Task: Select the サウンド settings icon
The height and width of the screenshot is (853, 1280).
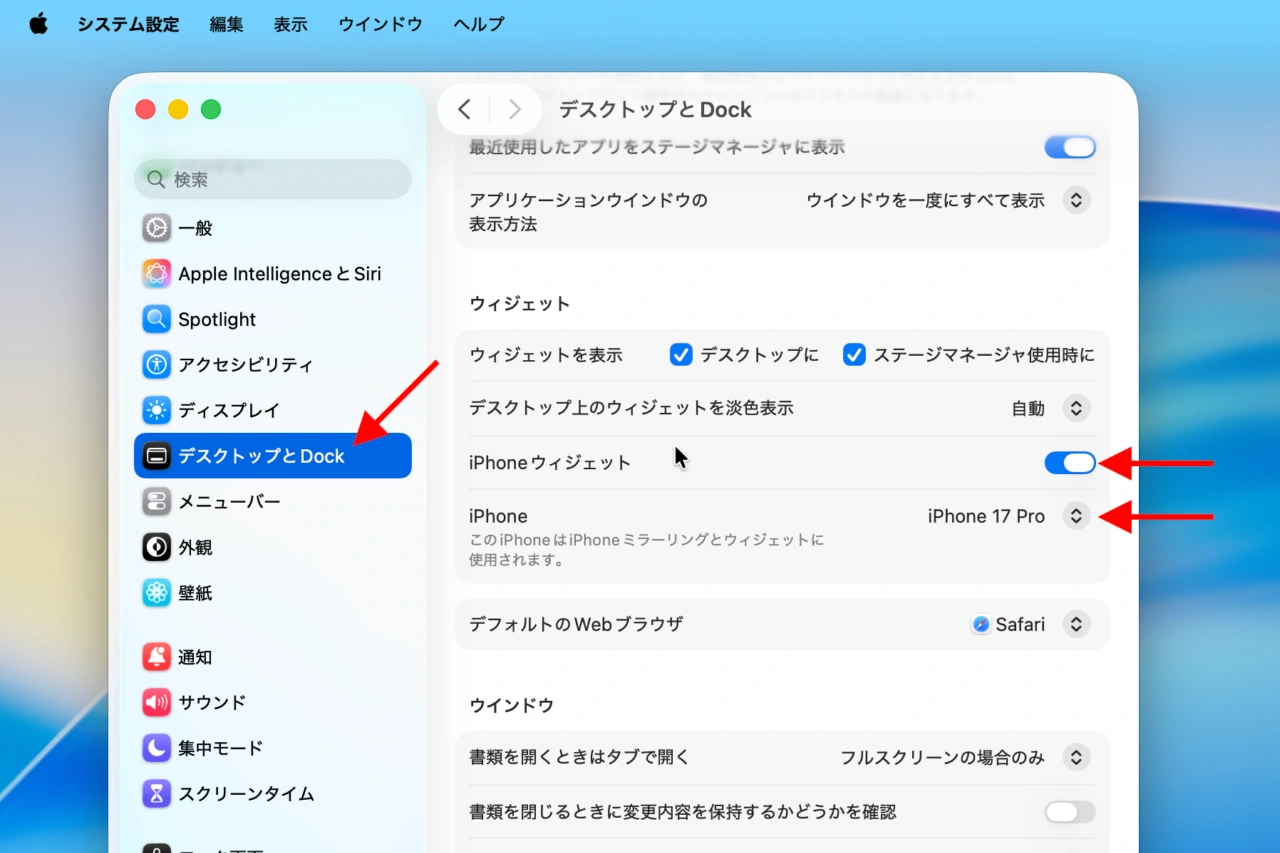Action: tap(156, 702)
